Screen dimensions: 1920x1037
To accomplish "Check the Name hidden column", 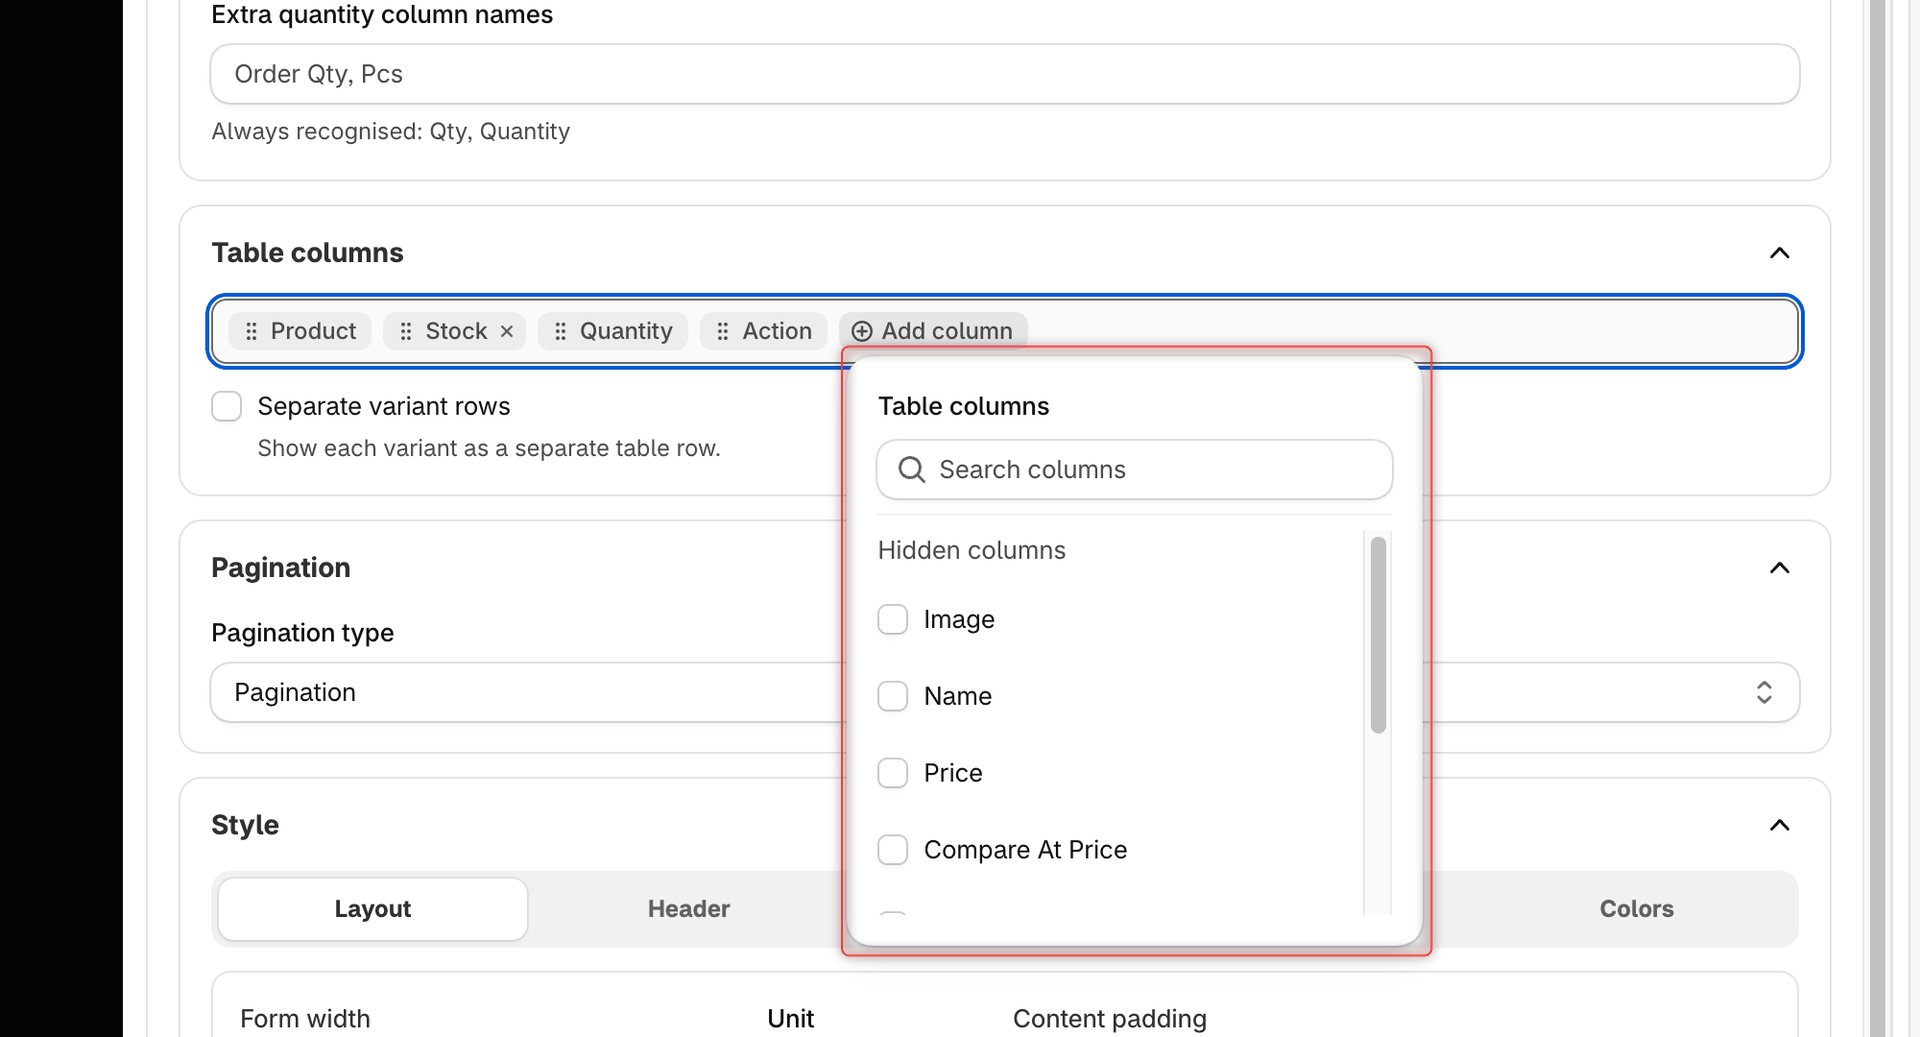I will pyautogui.click(x=892, y=696).
